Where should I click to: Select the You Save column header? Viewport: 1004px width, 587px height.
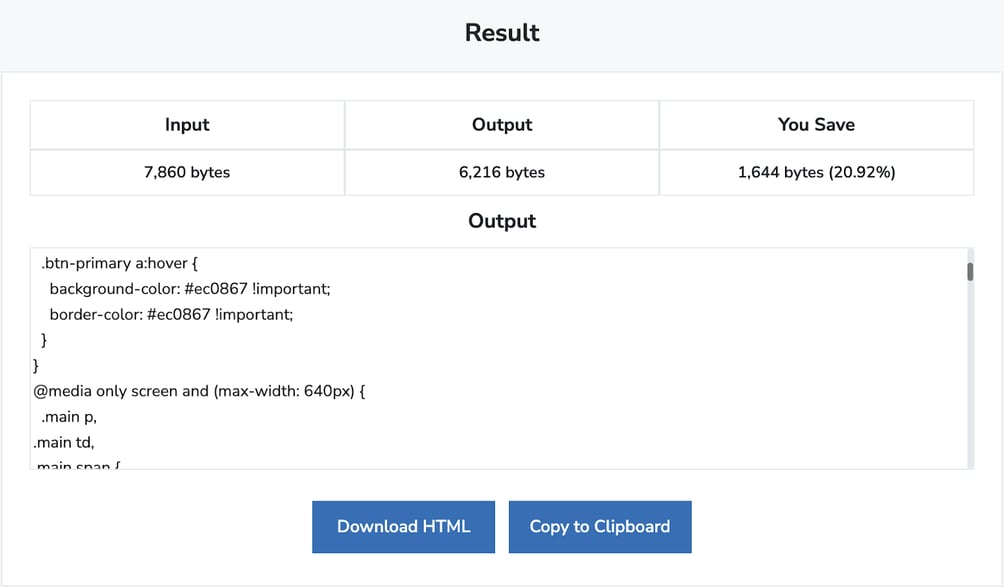[x=816, y=124]
